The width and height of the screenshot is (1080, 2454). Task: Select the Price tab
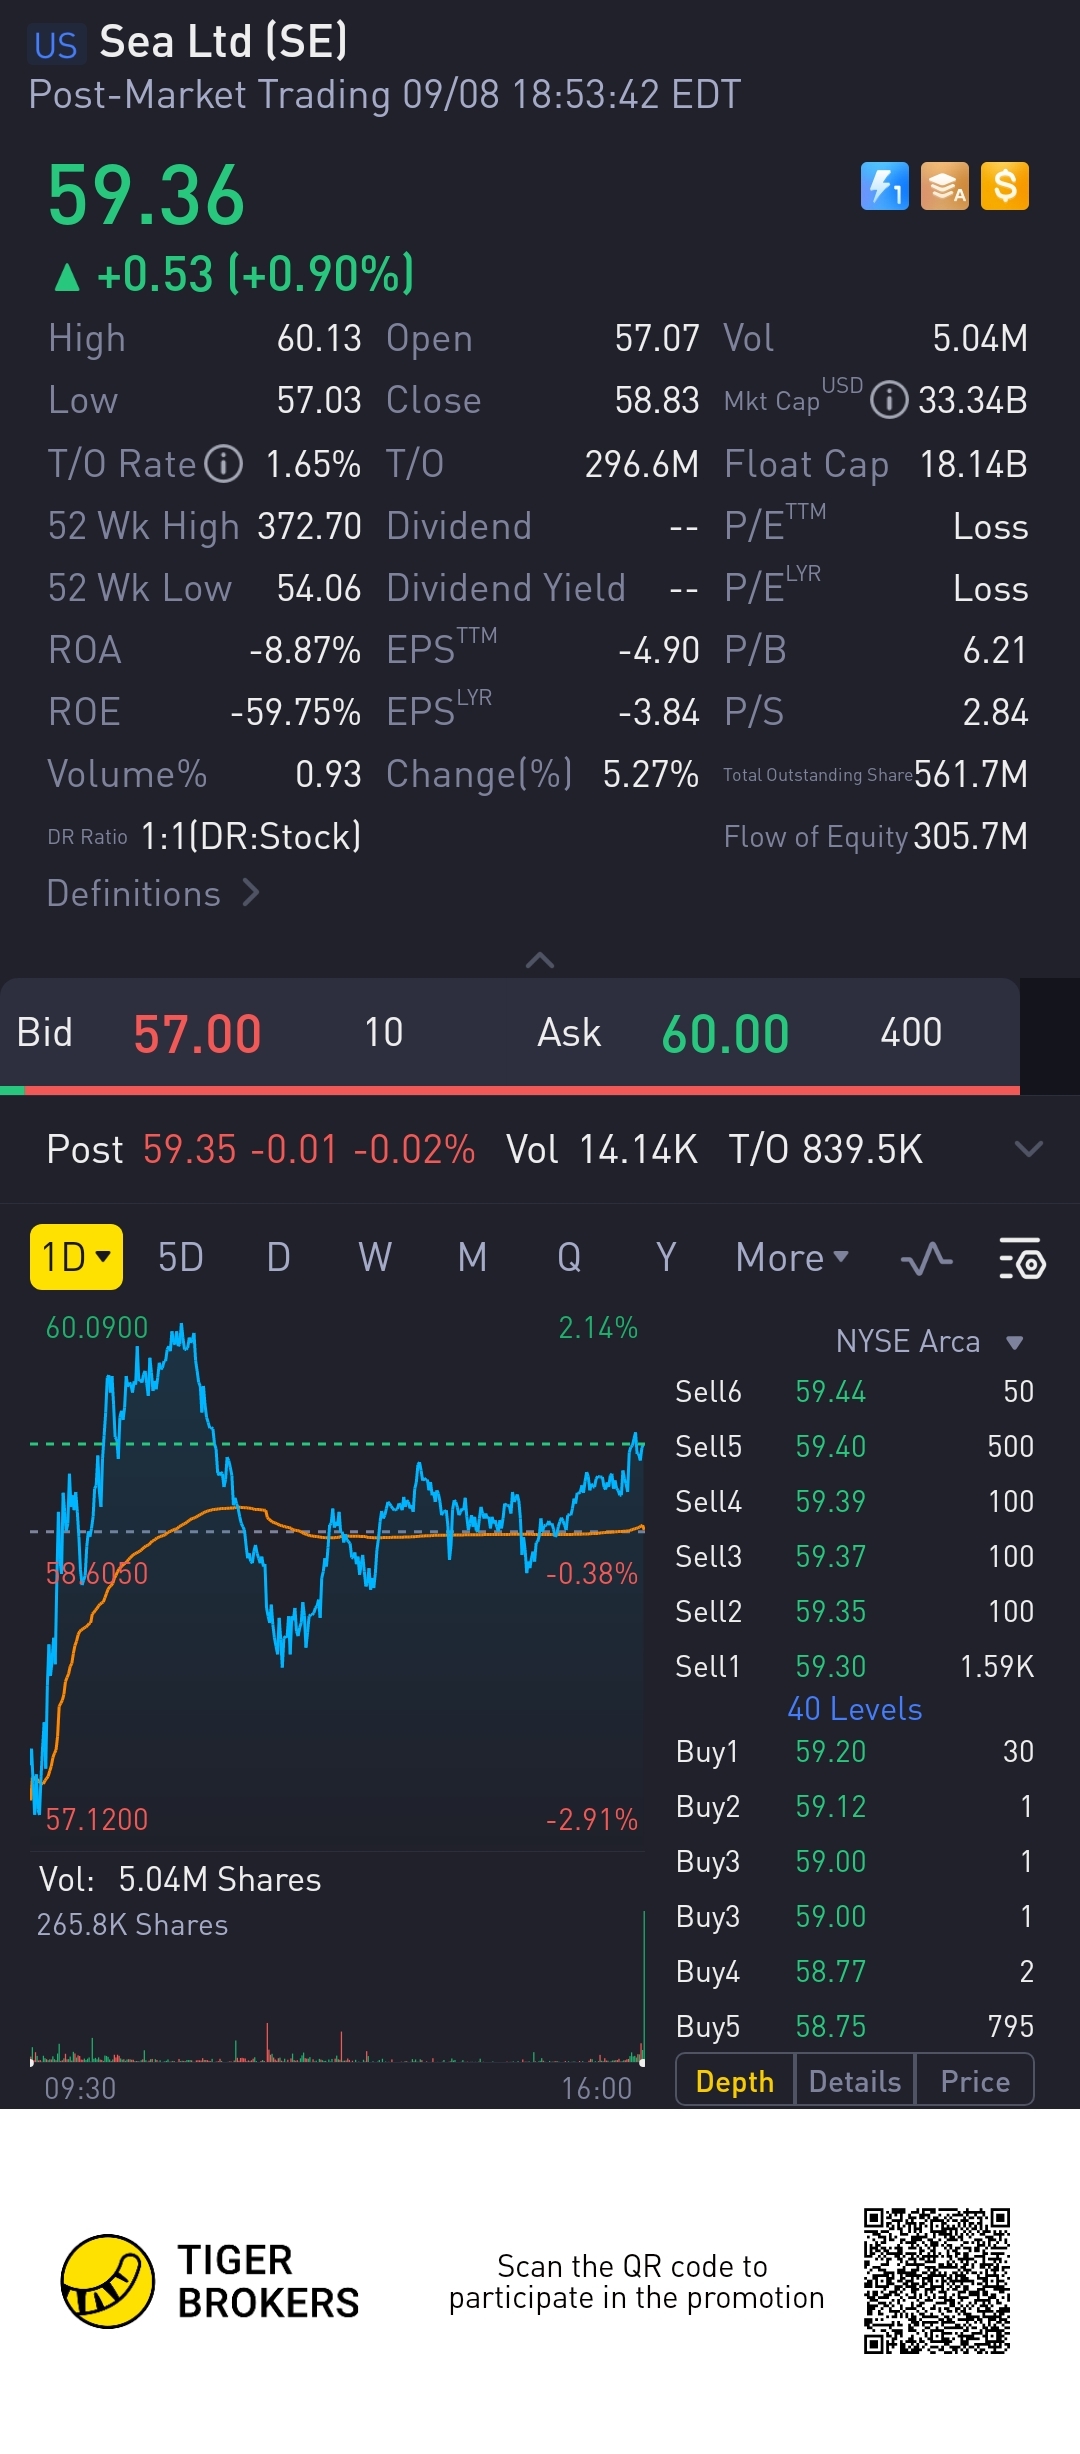pyautogui.click(x=974, y=2081)
